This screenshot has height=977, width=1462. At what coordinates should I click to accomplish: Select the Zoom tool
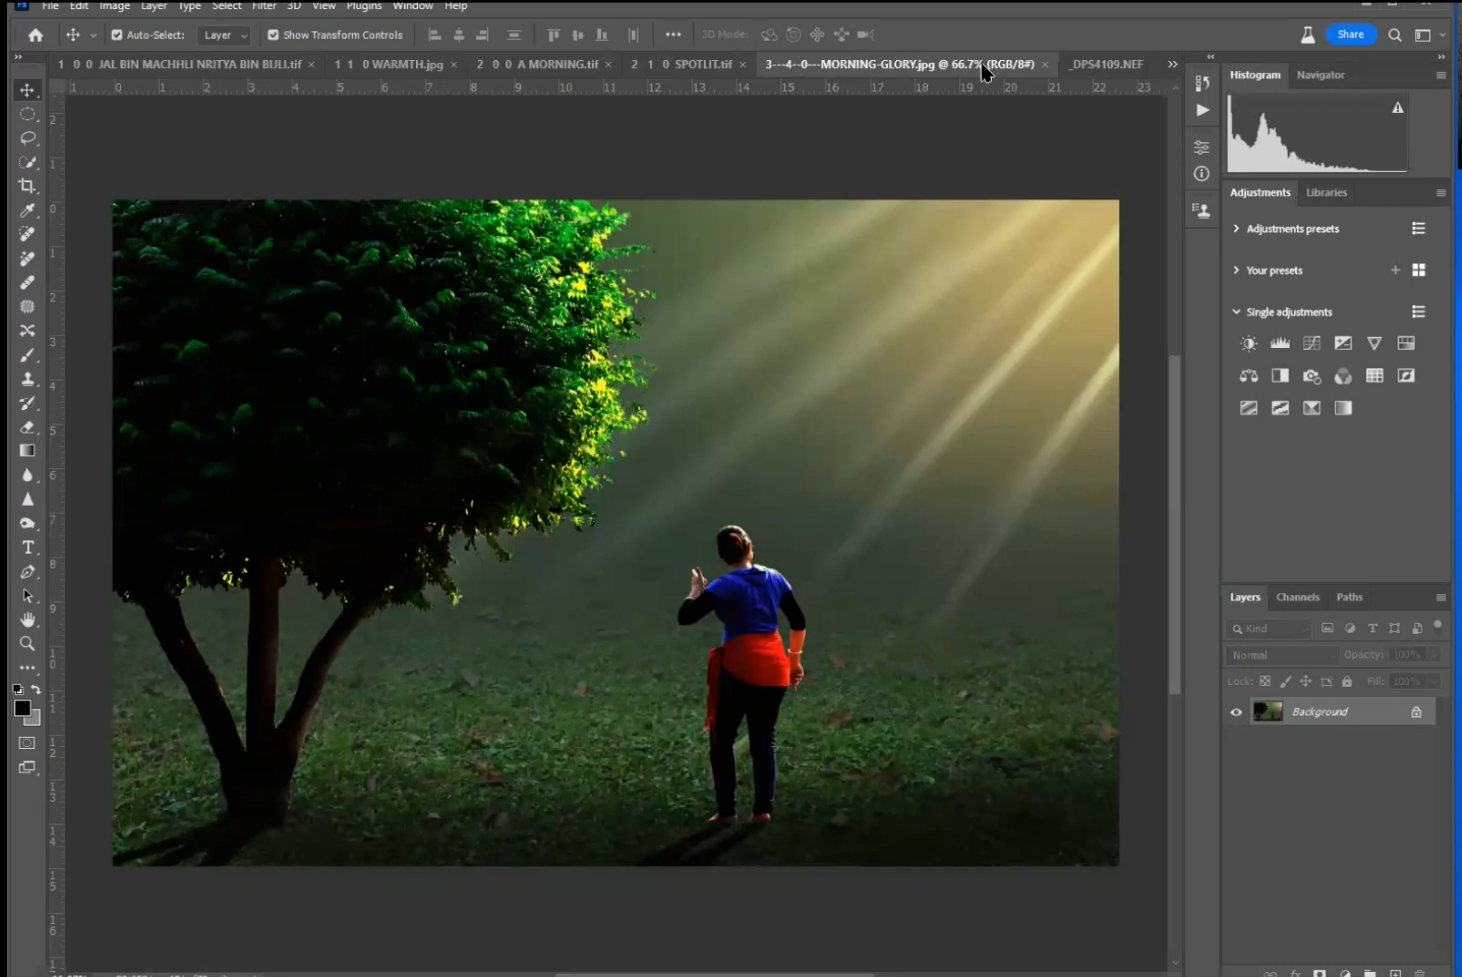pyautogui.click(x=27, y=644)
